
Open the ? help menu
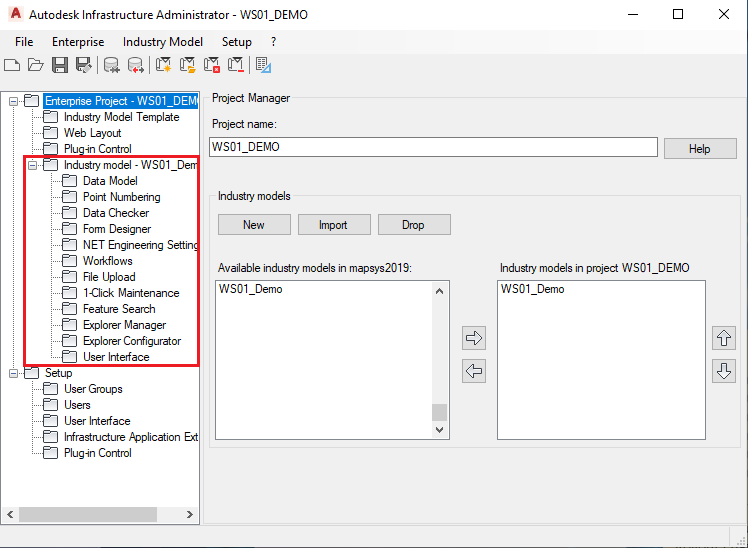273,42
